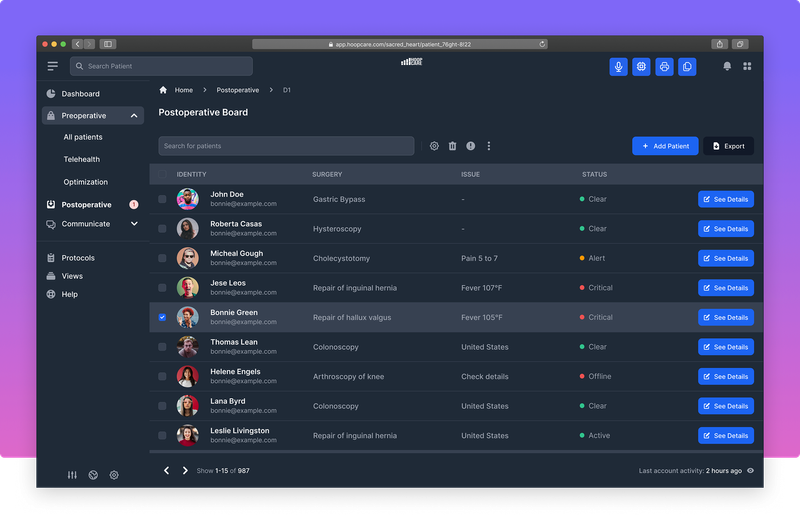Click the Home breadcrumb link
The width and height of the screenshot is (800, 515).
[x=183, y=90]
